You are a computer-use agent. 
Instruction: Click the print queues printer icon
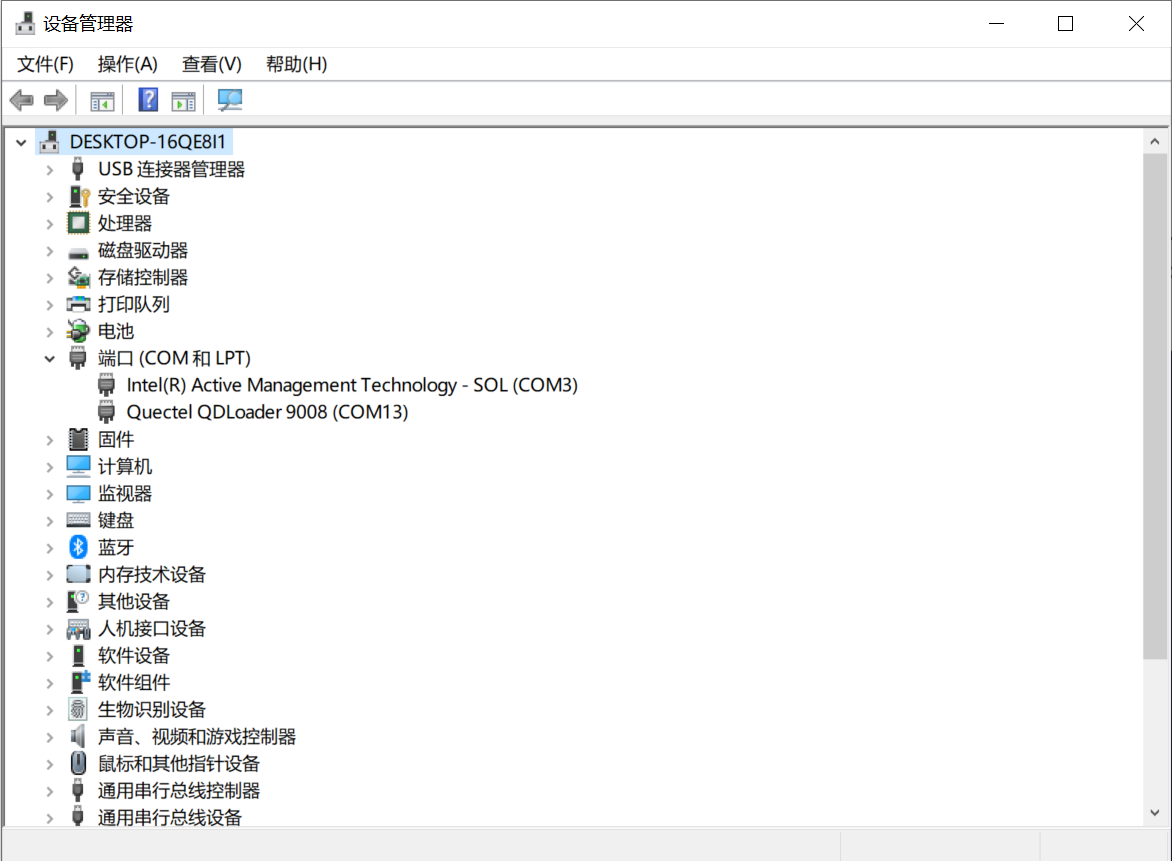pyautogui.click(x=78, y=304)
